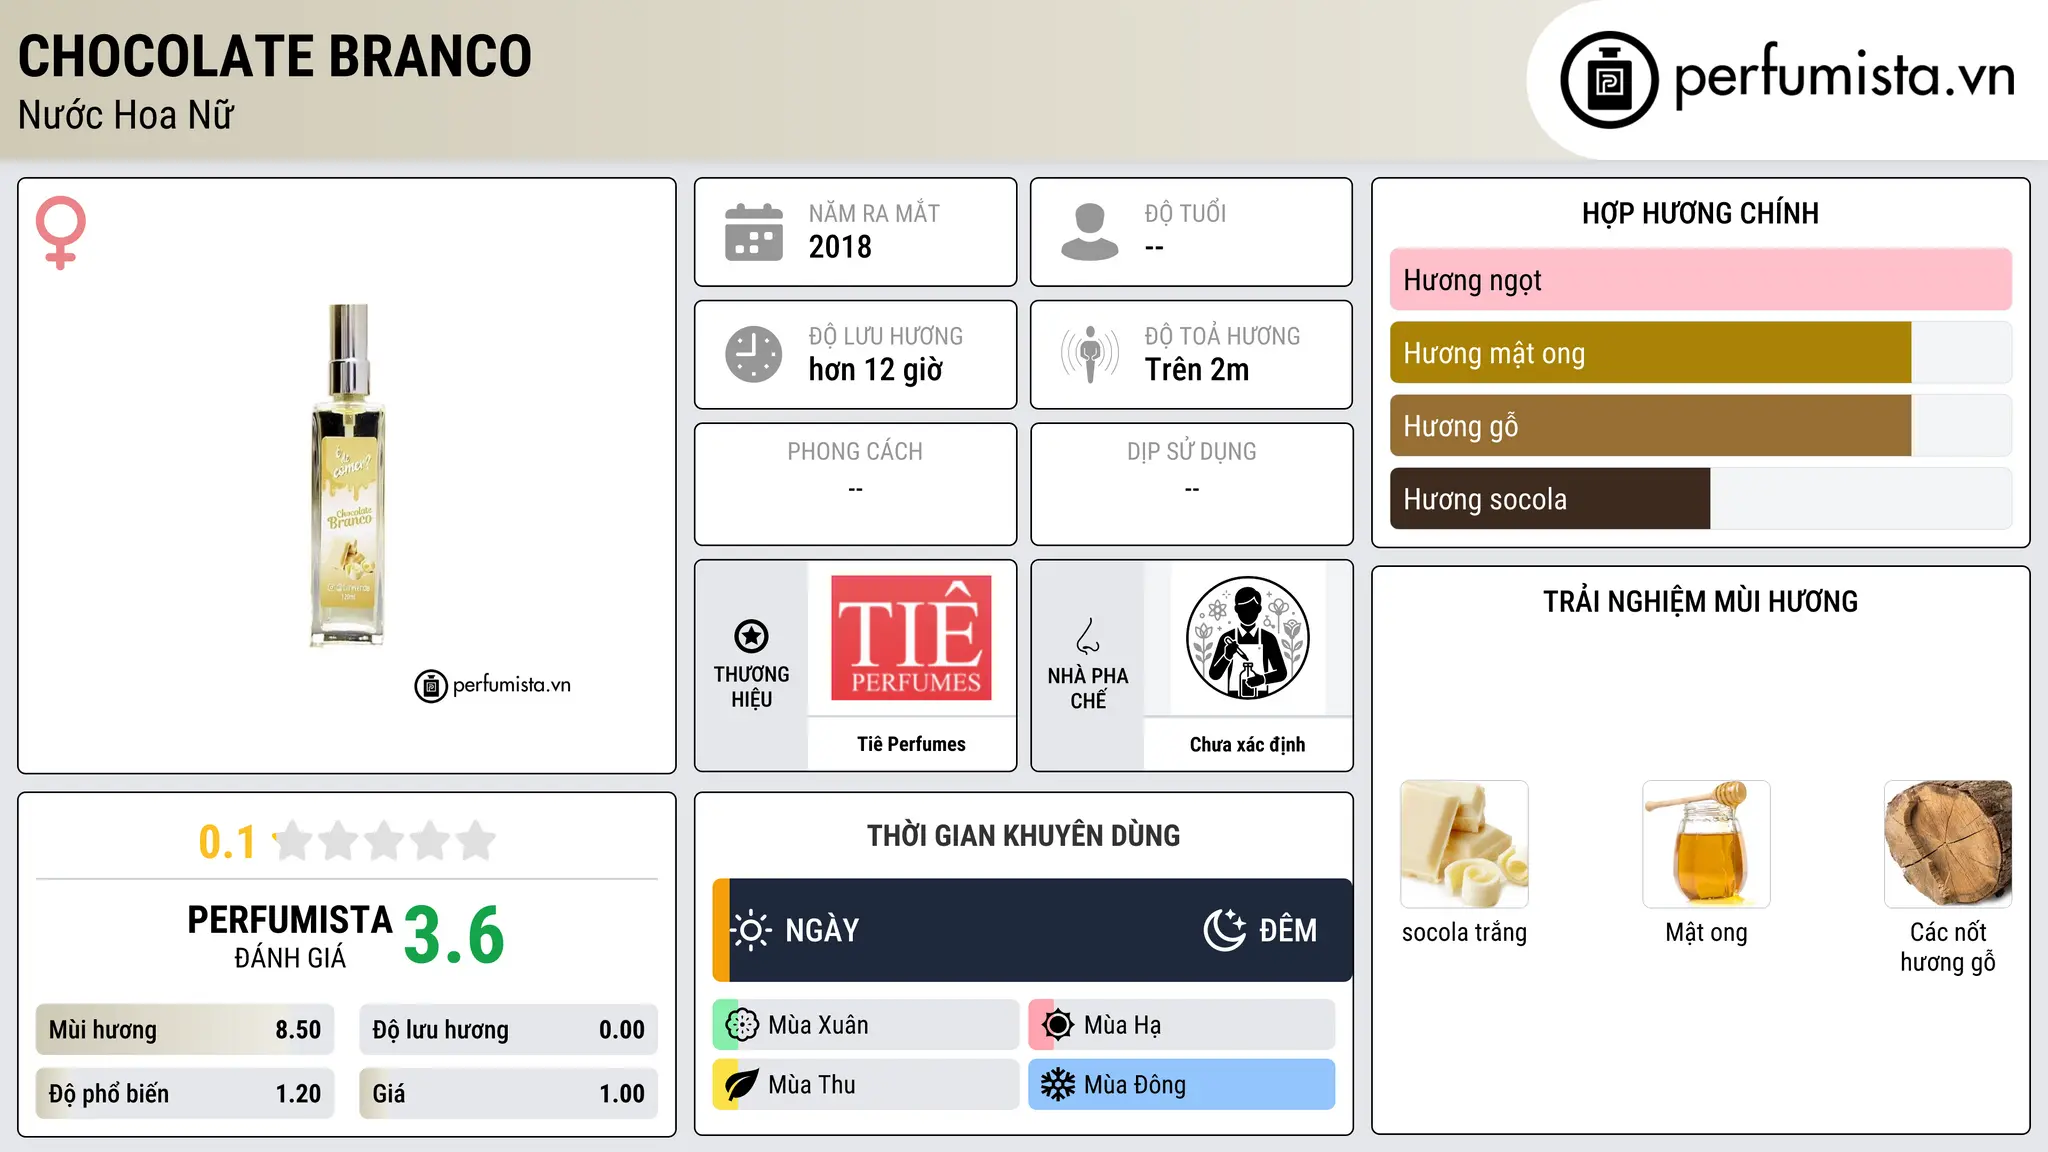
Task: Click the Độ phổ biến 1.20 score row
Action: [185, 1094]
